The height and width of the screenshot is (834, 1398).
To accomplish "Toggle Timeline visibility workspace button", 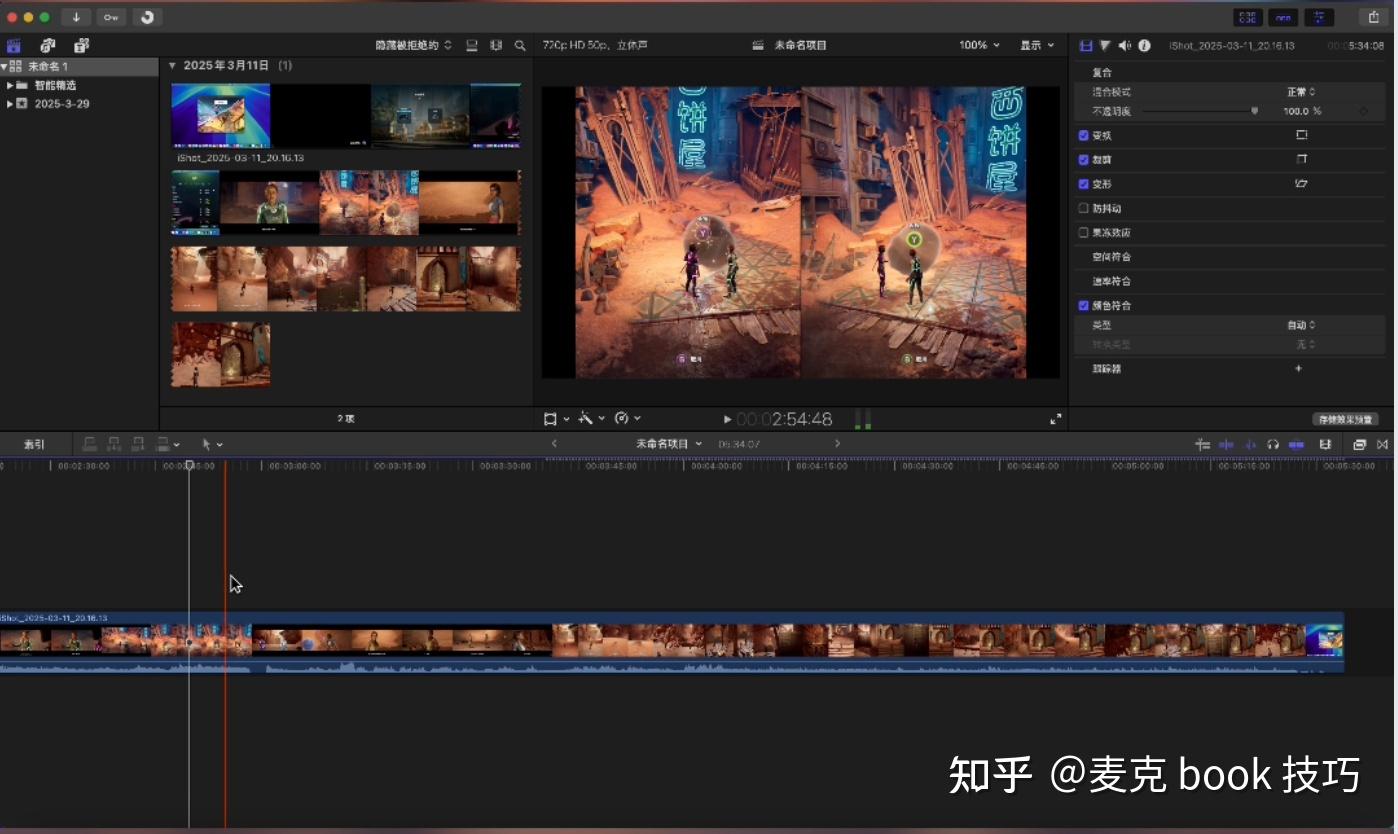I will click(x=1283, y=17).
